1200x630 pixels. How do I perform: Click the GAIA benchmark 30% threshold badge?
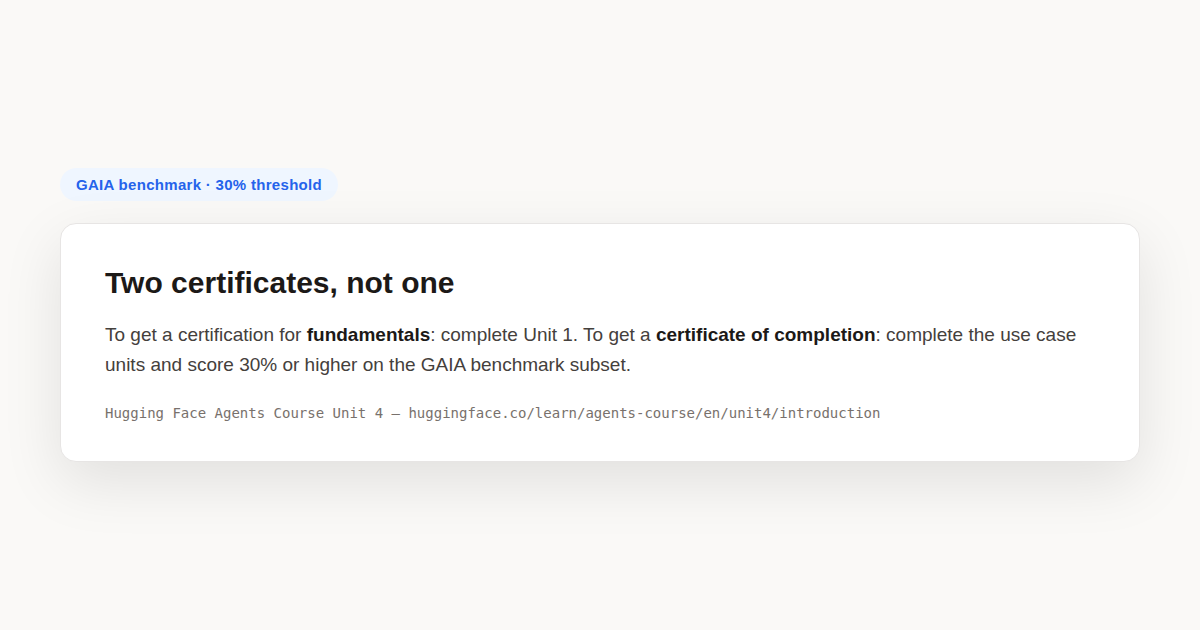click(x=199, y=185)
